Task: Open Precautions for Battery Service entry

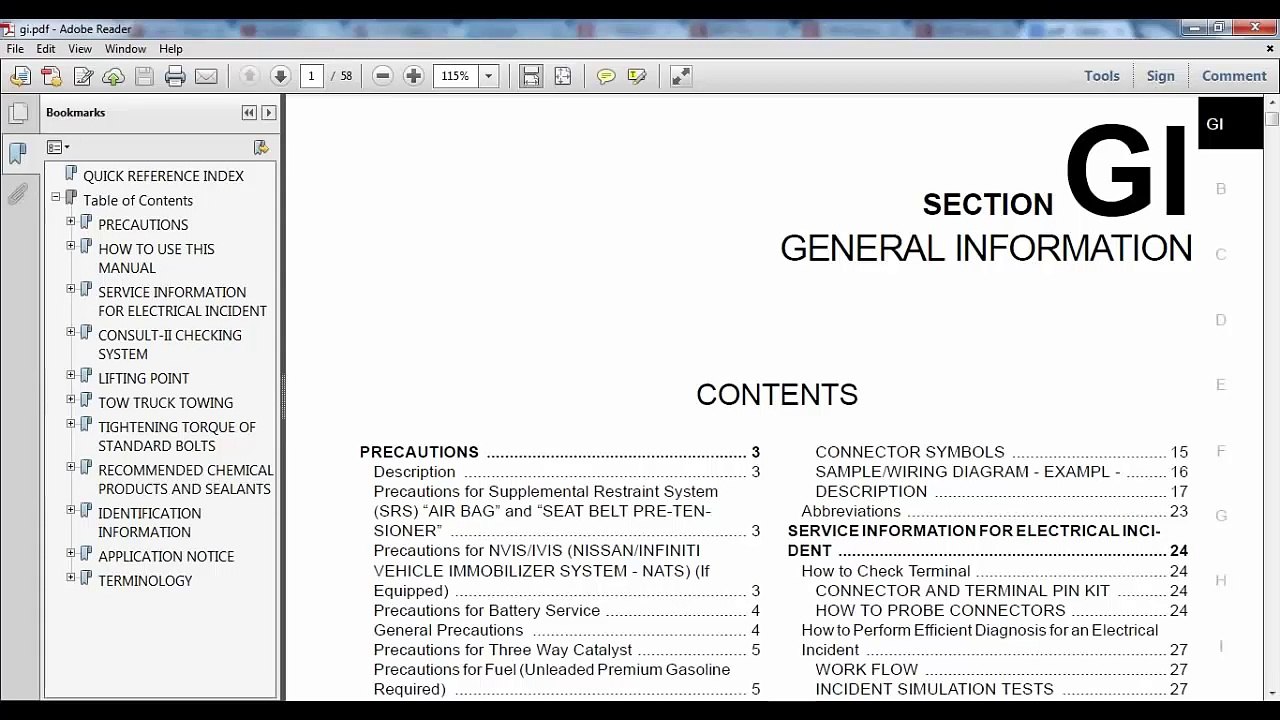Action: click(x=567, y=610)
